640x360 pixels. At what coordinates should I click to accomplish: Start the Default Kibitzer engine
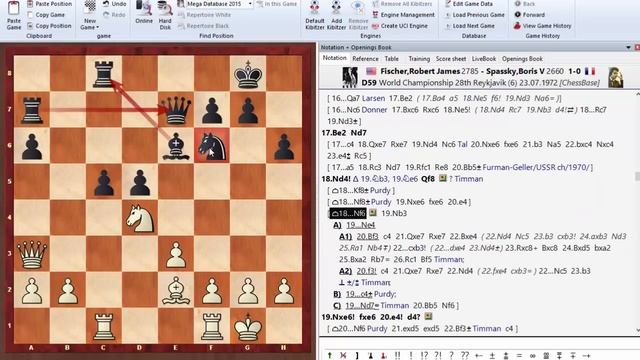click(315, 16)
